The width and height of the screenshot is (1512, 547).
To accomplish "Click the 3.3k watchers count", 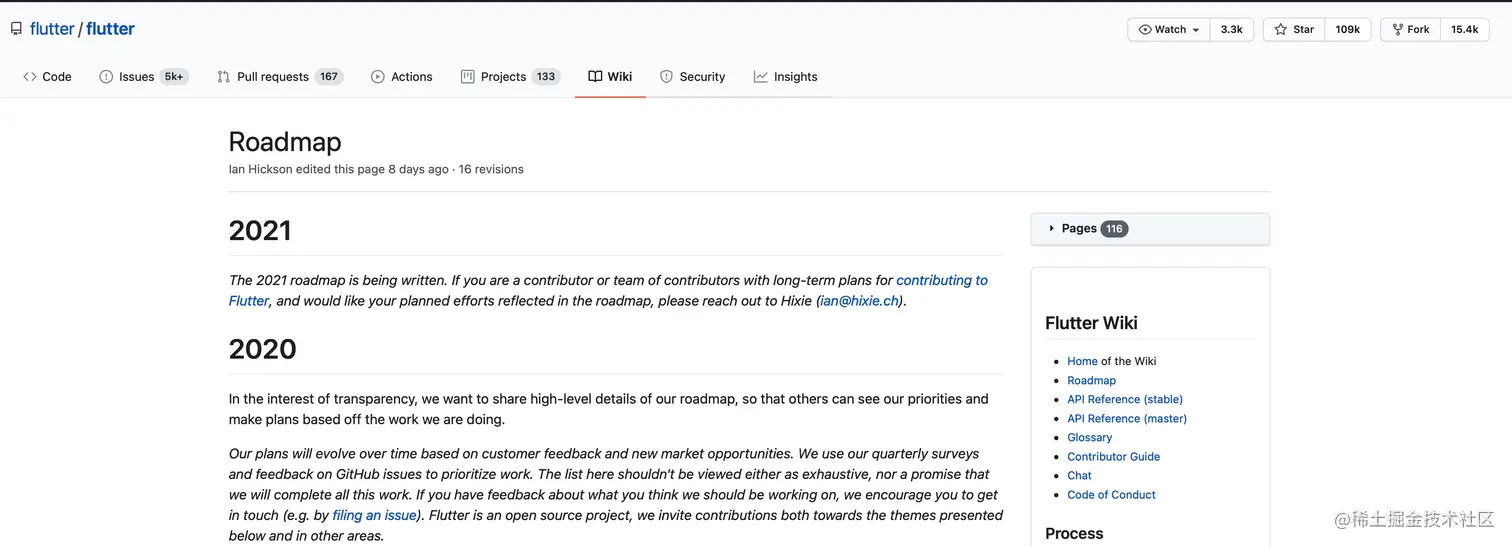I will [x=1231, y=30].
